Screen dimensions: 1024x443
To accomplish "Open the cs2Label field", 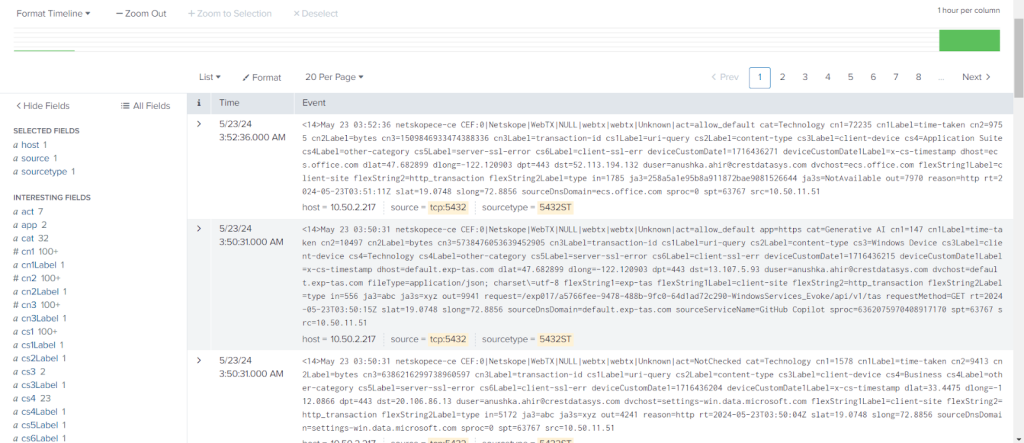I will [39, 358].
